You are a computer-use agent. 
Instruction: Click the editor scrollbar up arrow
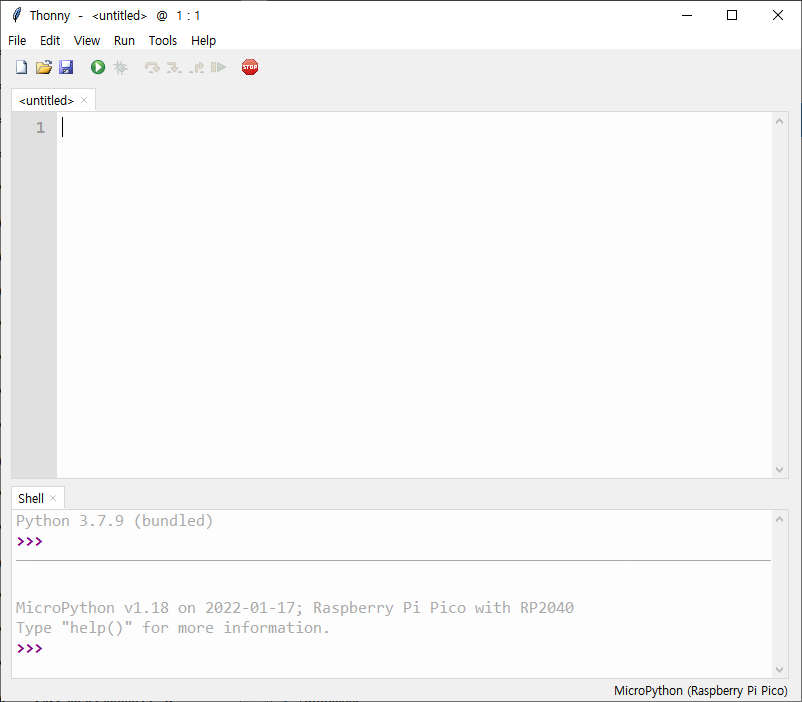click(x=779, y=121)
